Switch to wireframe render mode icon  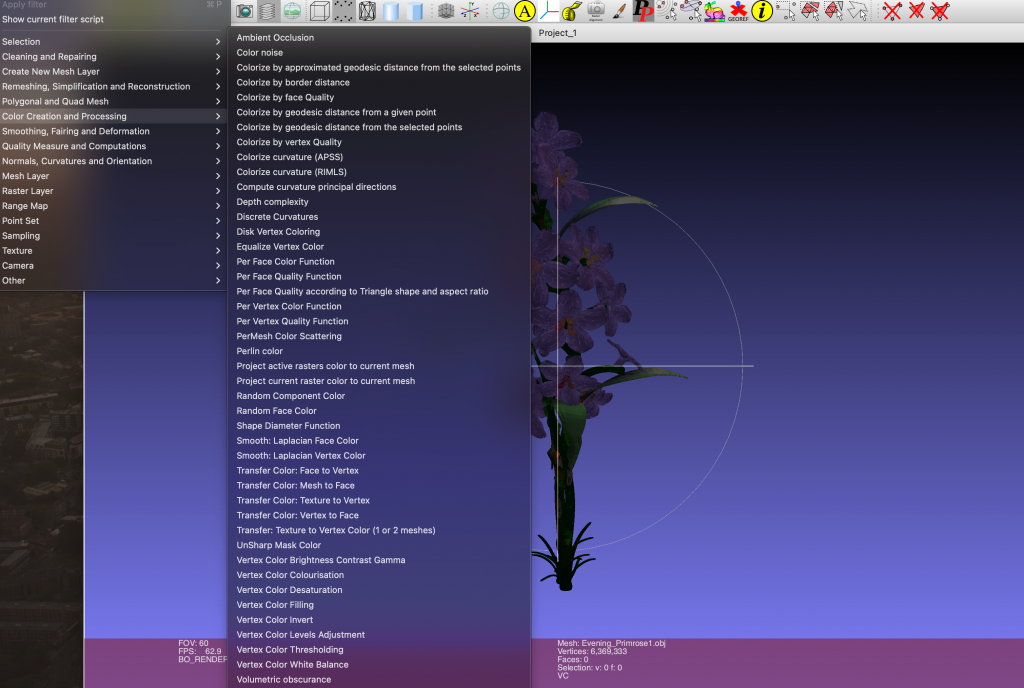[367, 10]
